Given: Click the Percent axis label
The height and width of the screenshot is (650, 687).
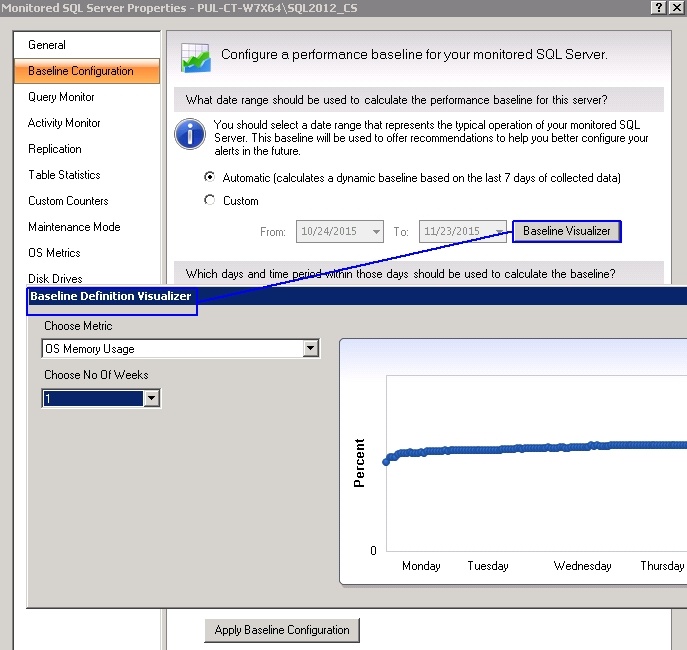Looking at the screenshot, I should coord(359,463).
